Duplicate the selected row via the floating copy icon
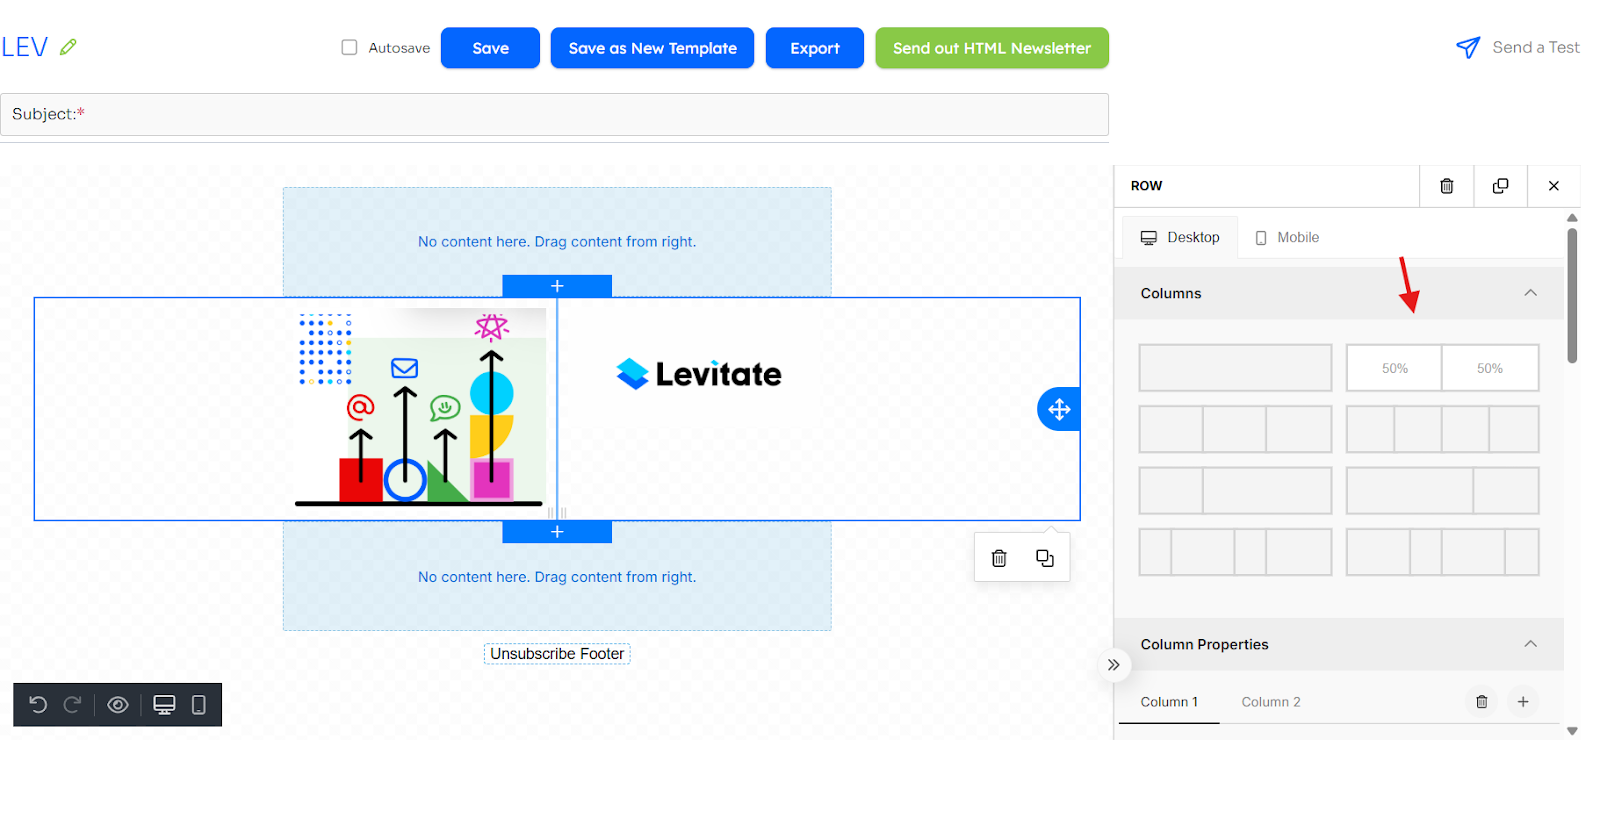This screenshot has width=1600, height=818. tap(1045, 558)
